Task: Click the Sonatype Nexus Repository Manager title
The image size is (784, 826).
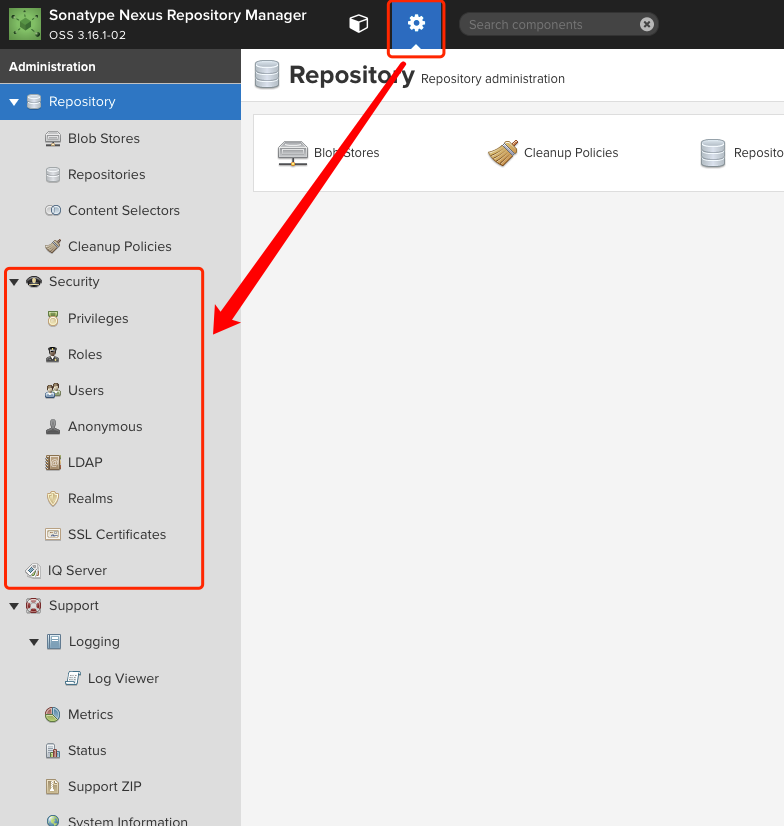Action: (178, 15)
